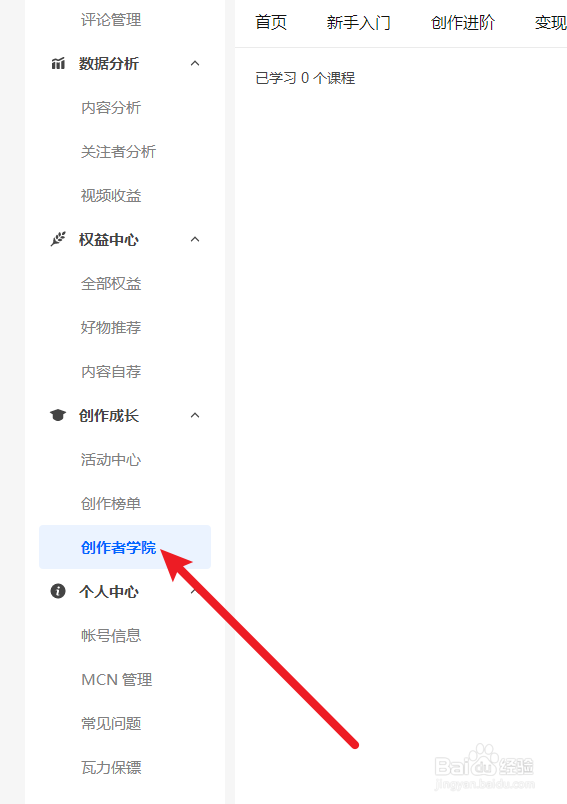Open 关注者分析 menu item

point(118,152)
